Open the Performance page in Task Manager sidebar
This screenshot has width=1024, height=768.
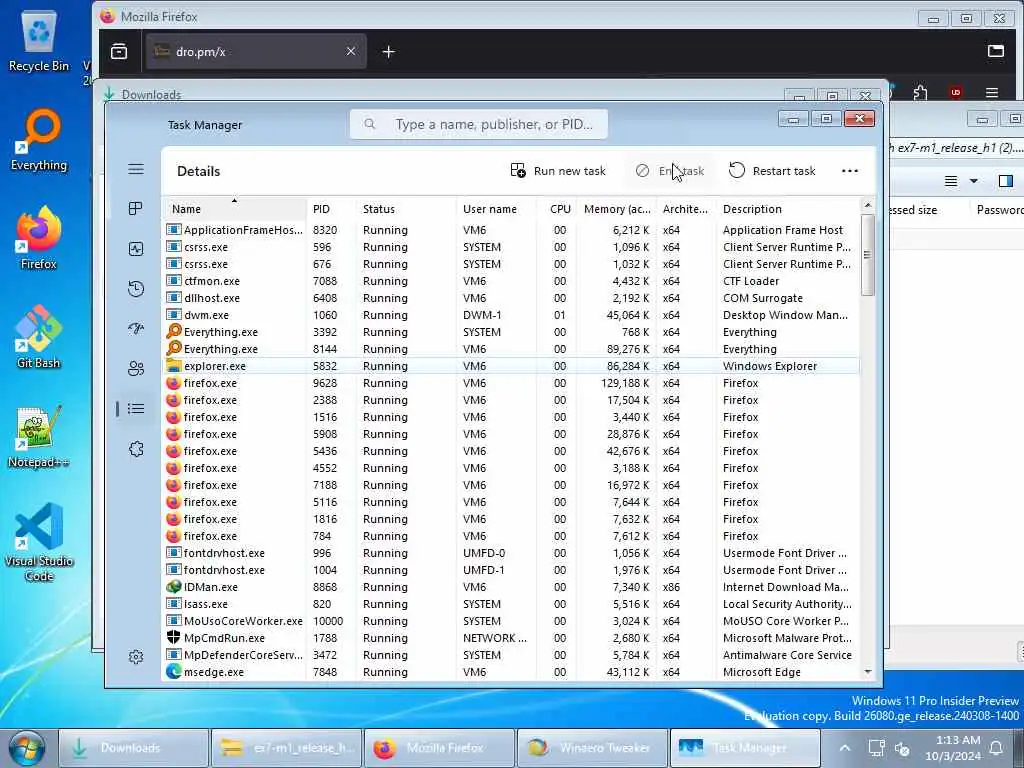[x=136, y=249]
